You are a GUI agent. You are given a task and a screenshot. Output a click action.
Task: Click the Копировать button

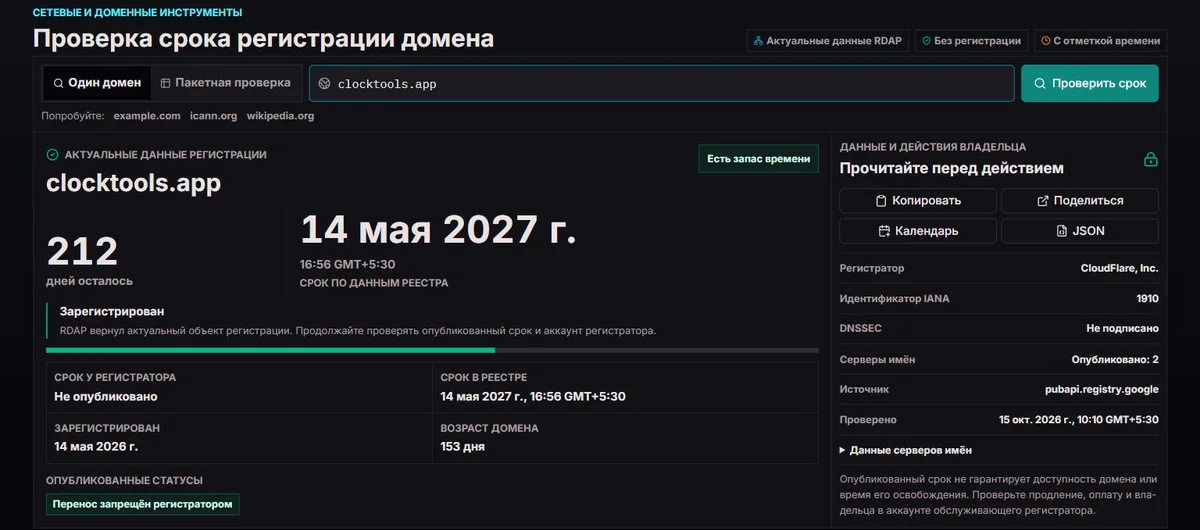pyautogui.click(x=918, y=201)
